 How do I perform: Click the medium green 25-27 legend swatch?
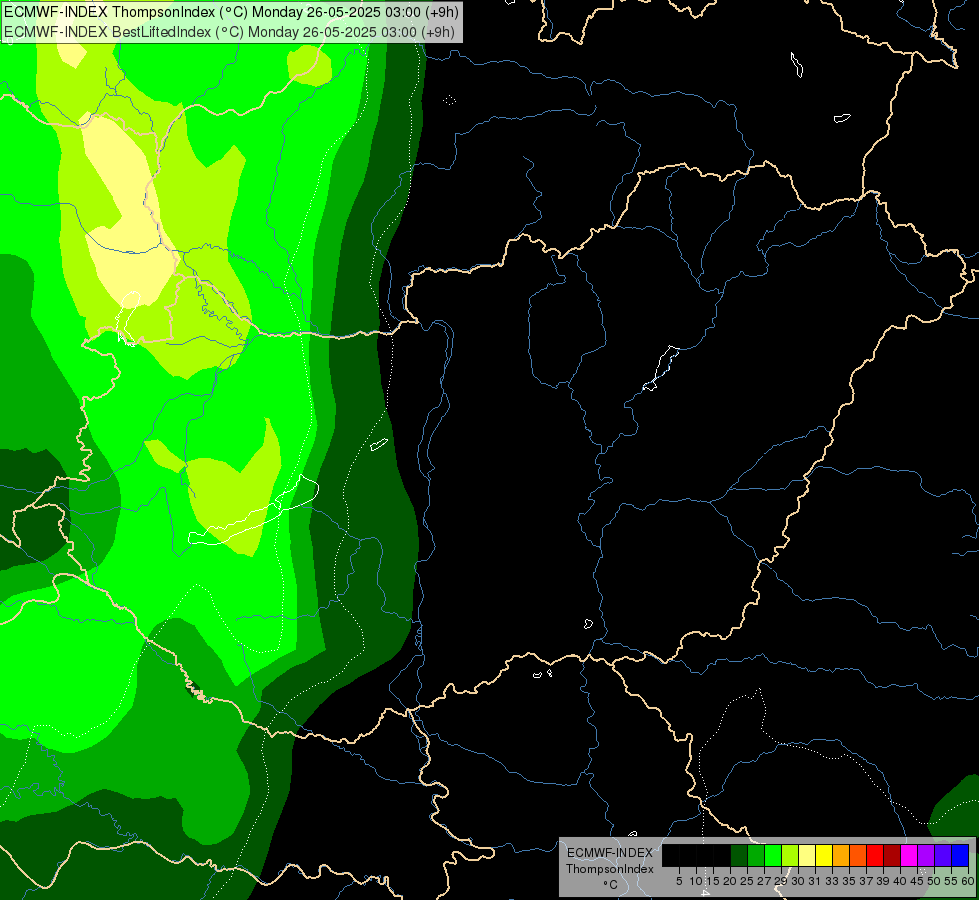coord(756,855)
